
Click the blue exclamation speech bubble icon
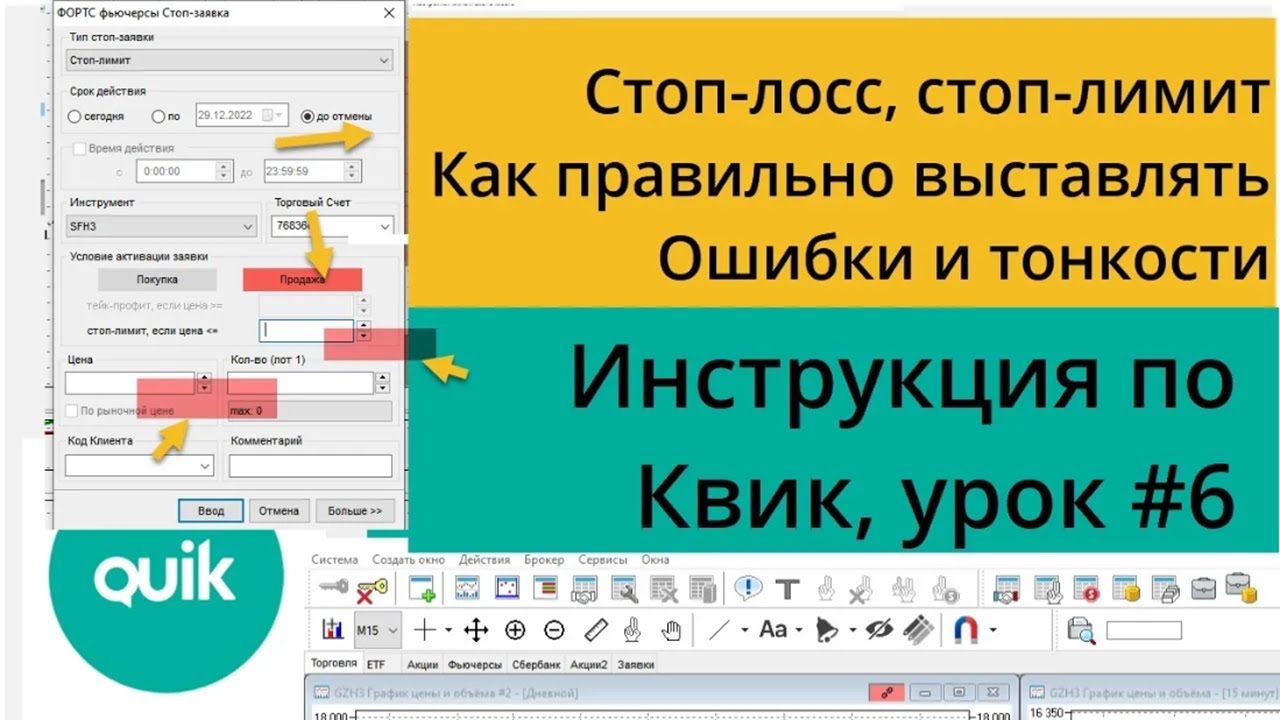click(748, 588)
